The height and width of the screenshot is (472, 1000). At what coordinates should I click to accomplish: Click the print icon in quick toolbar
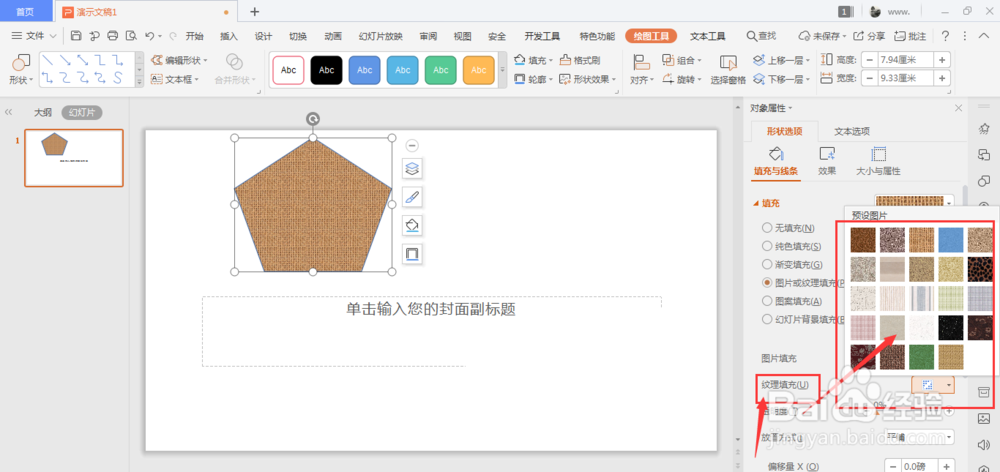(113, 36)
